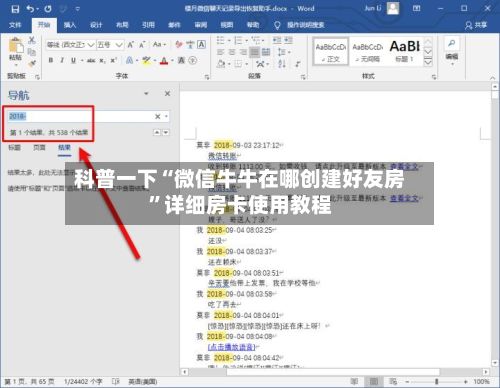Click the Sort A-Z icon

(282, 63)
